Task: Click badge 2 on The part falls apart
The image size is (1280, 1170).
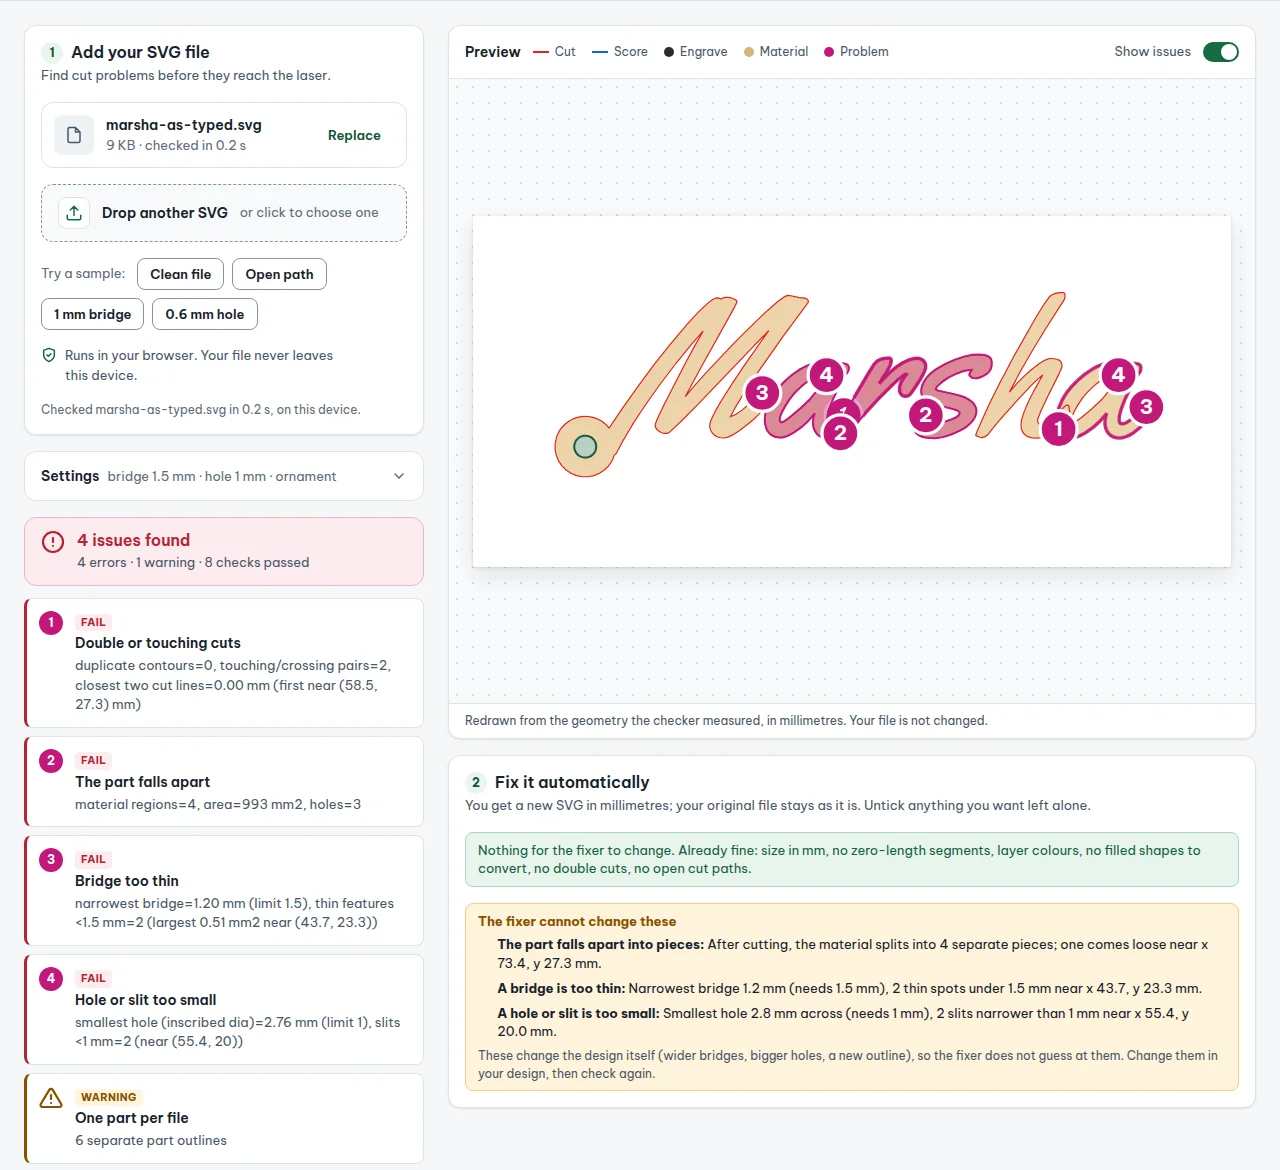Action: pyautogui.click(x=51, y=760)
